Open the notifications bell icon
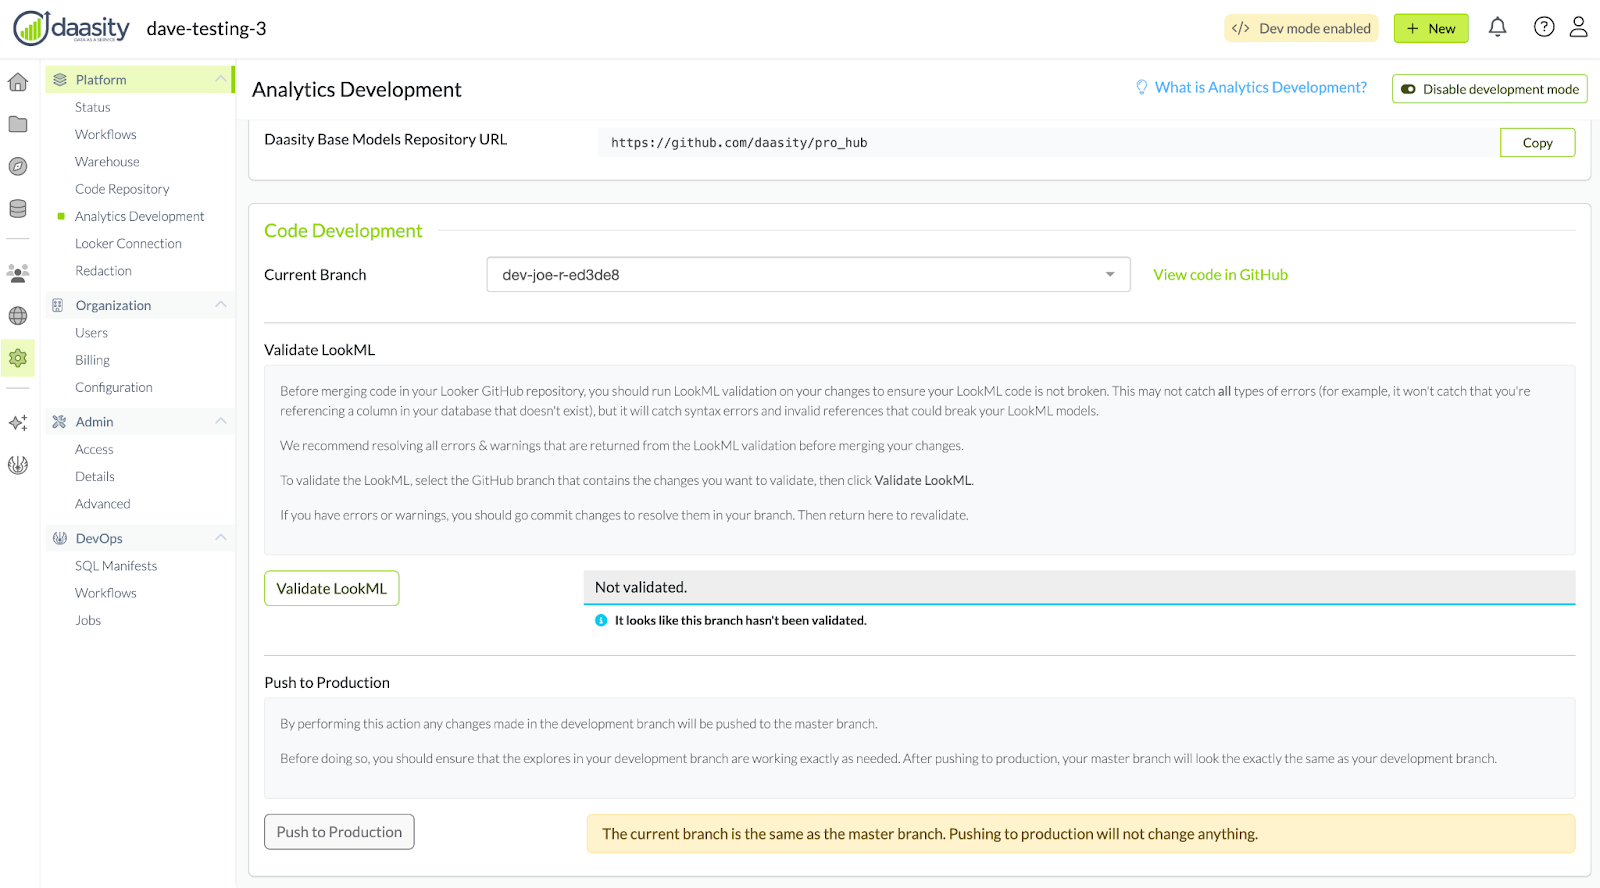The image size is (1600, 888). (x=1497, y=28)
